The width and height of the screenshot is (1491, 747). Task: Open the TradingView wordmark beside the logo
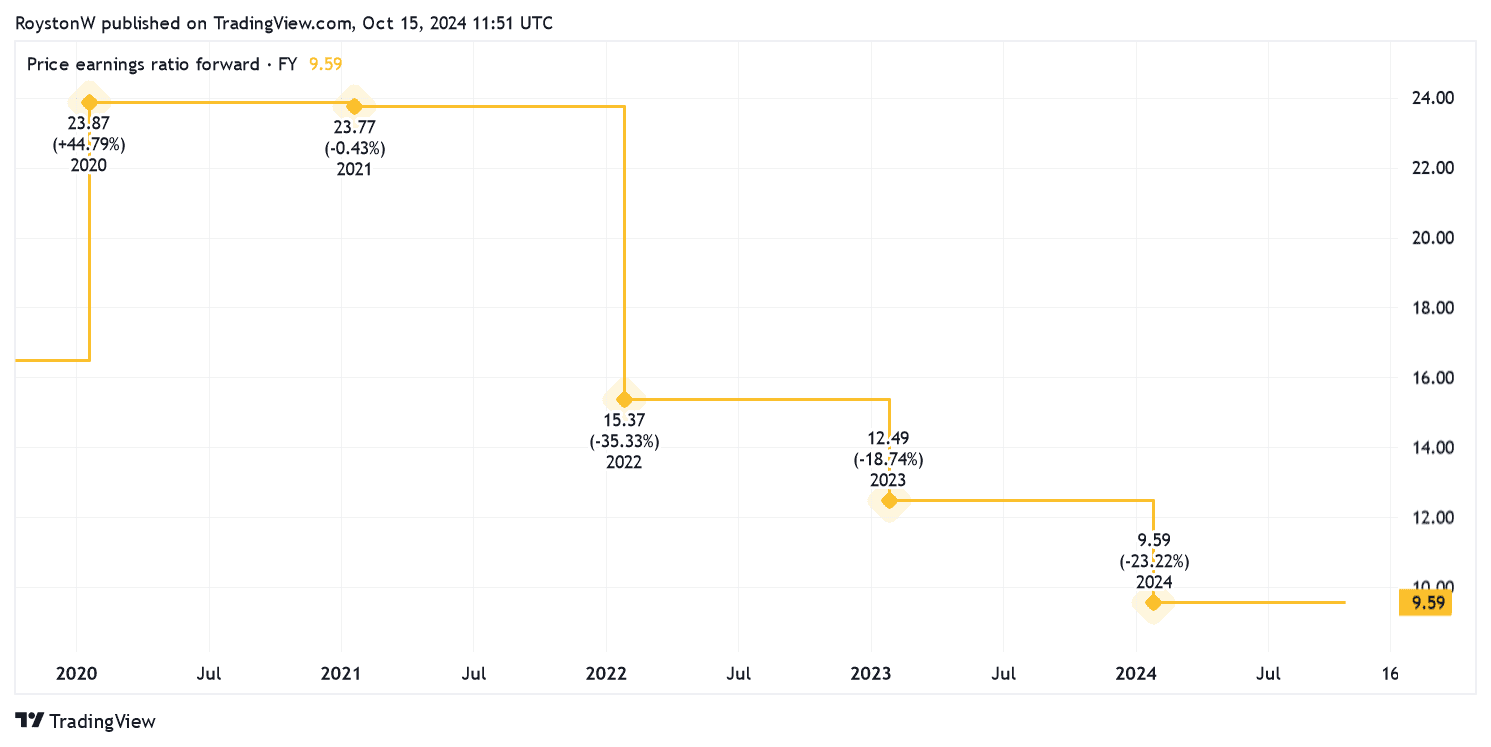102,721
